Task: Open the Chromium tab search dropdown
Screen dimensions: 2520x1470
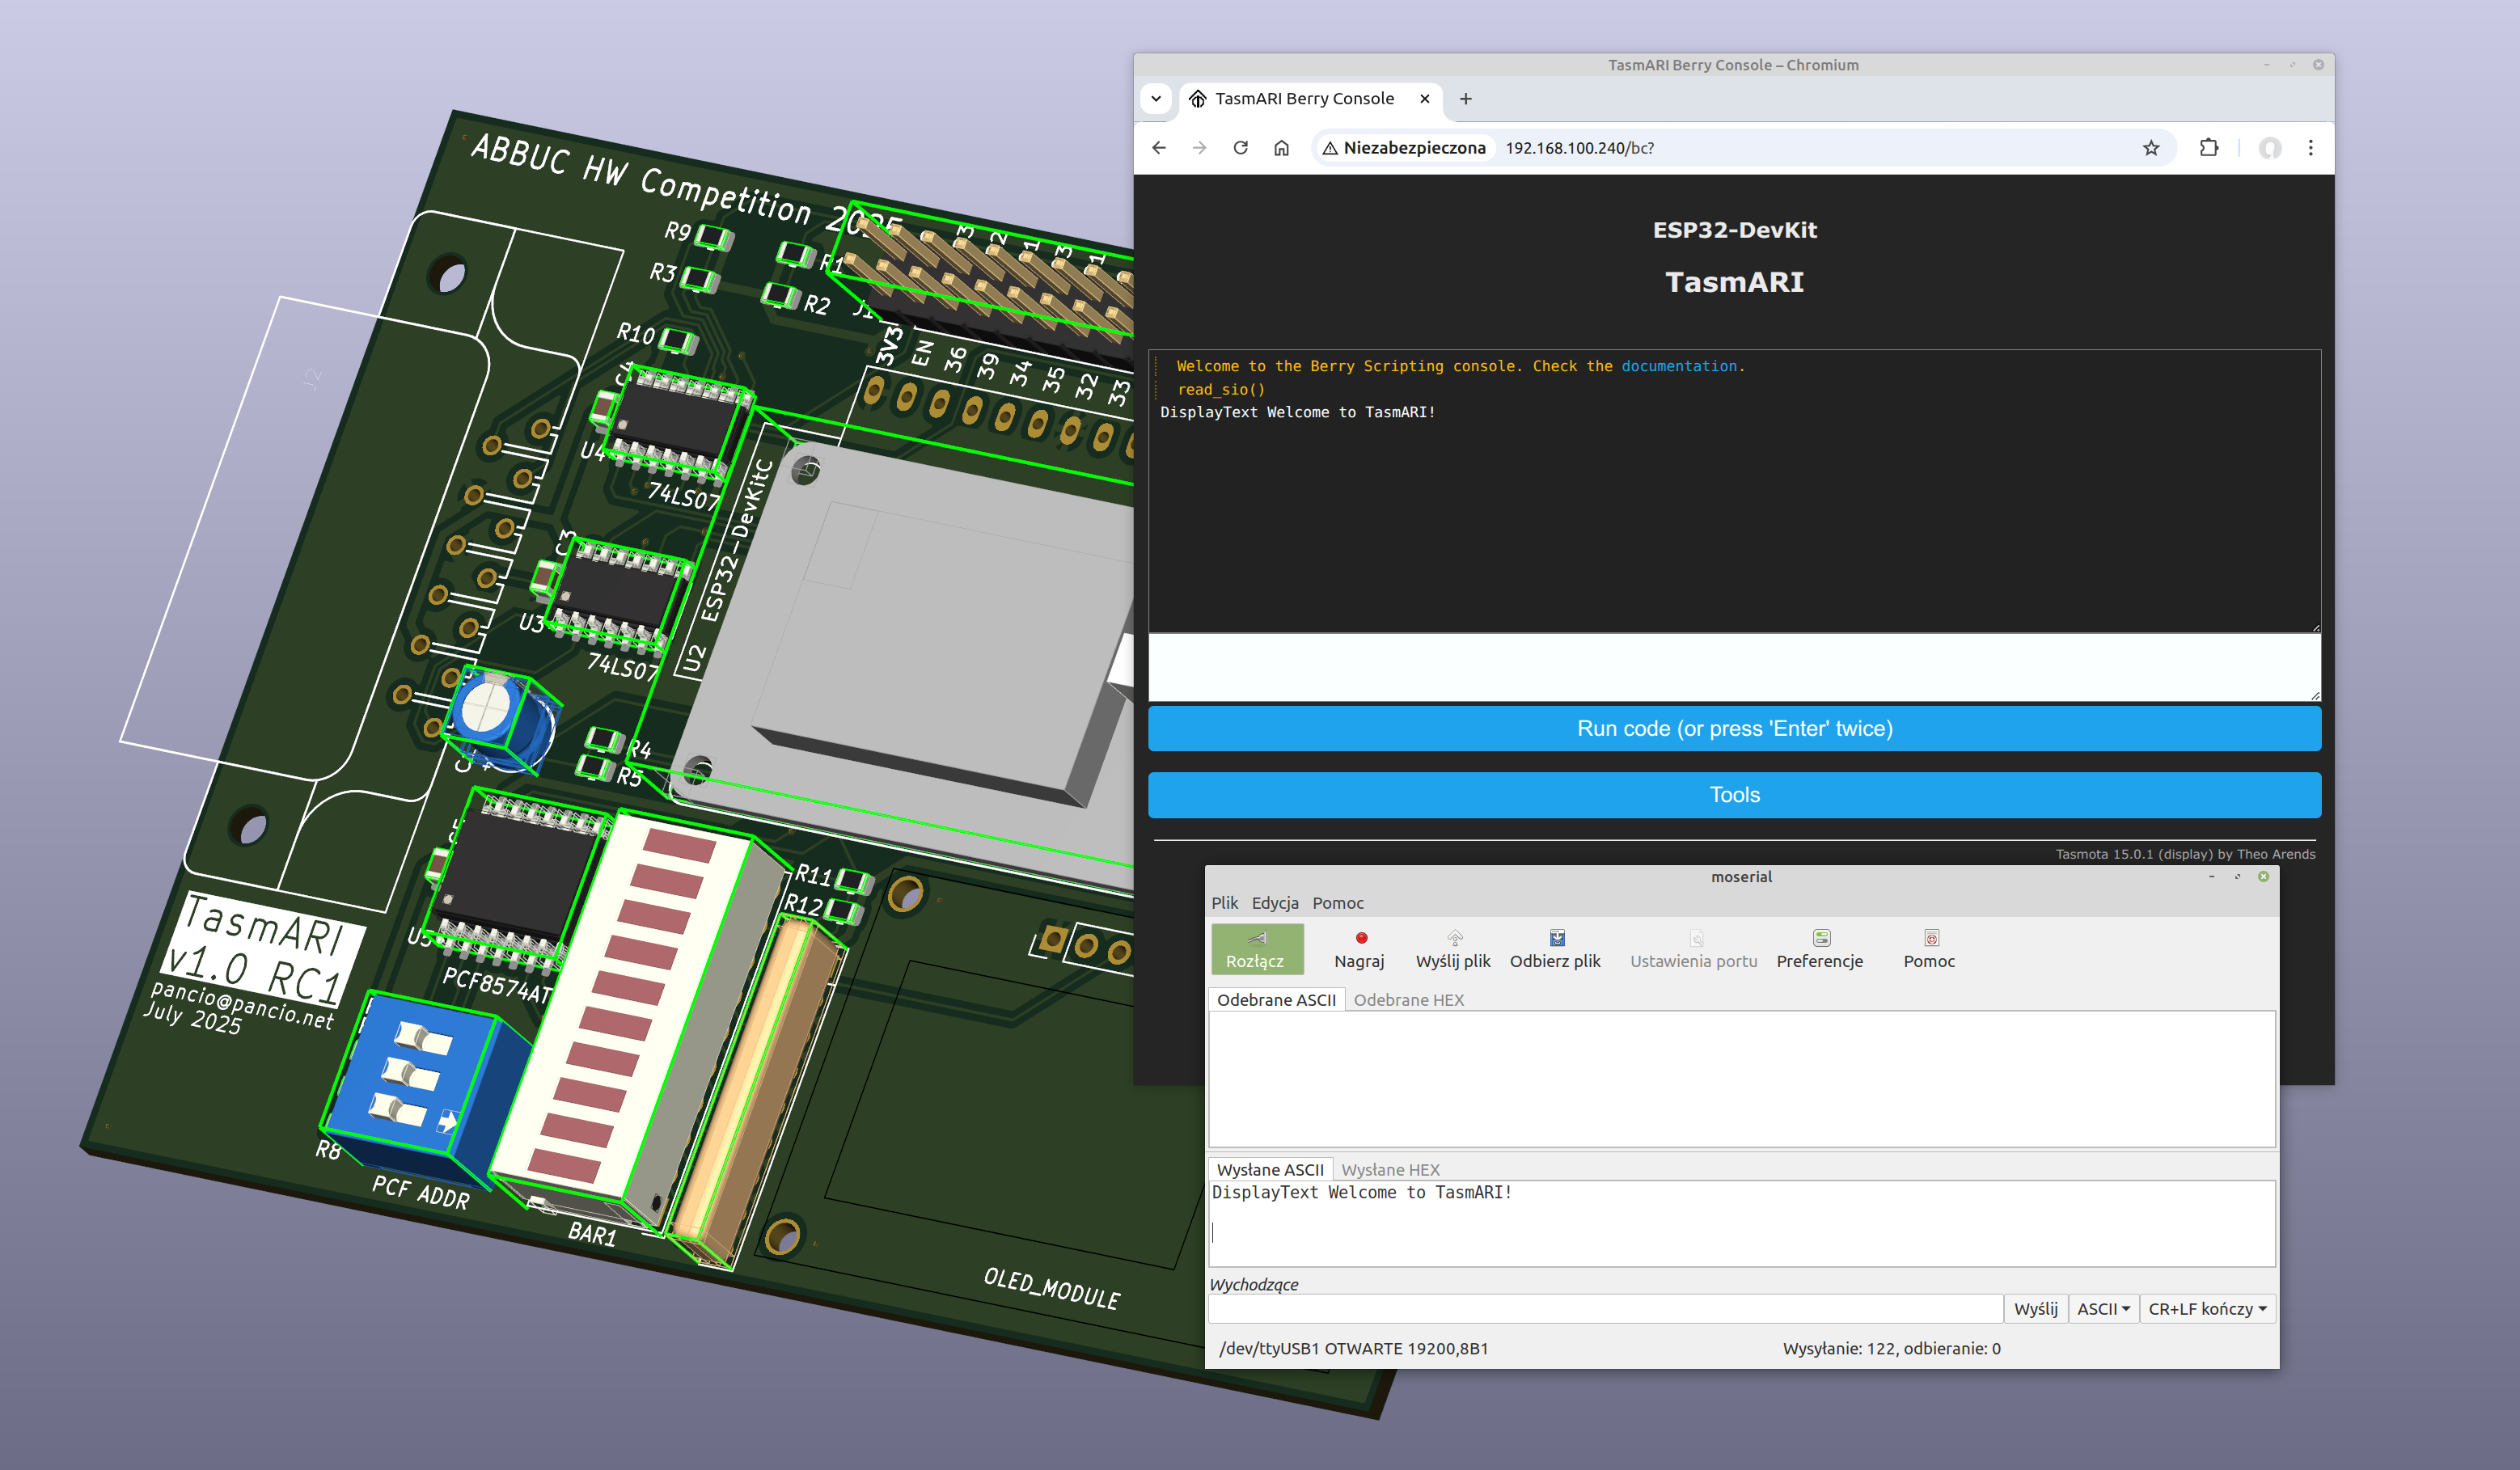Action: click(1156, 99)
